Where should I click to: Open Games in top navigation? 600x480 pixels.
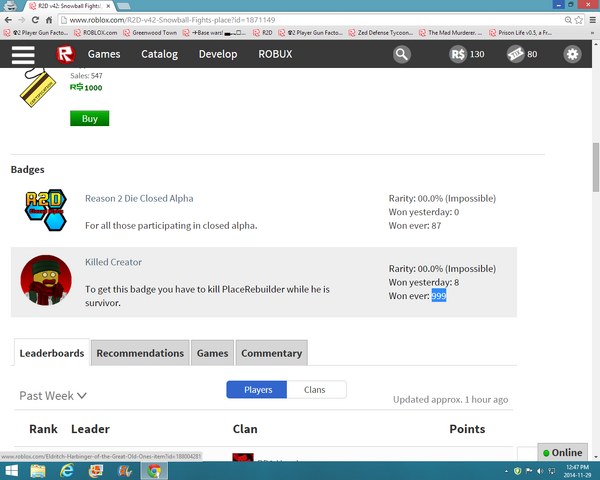click(x=104, y=54)
